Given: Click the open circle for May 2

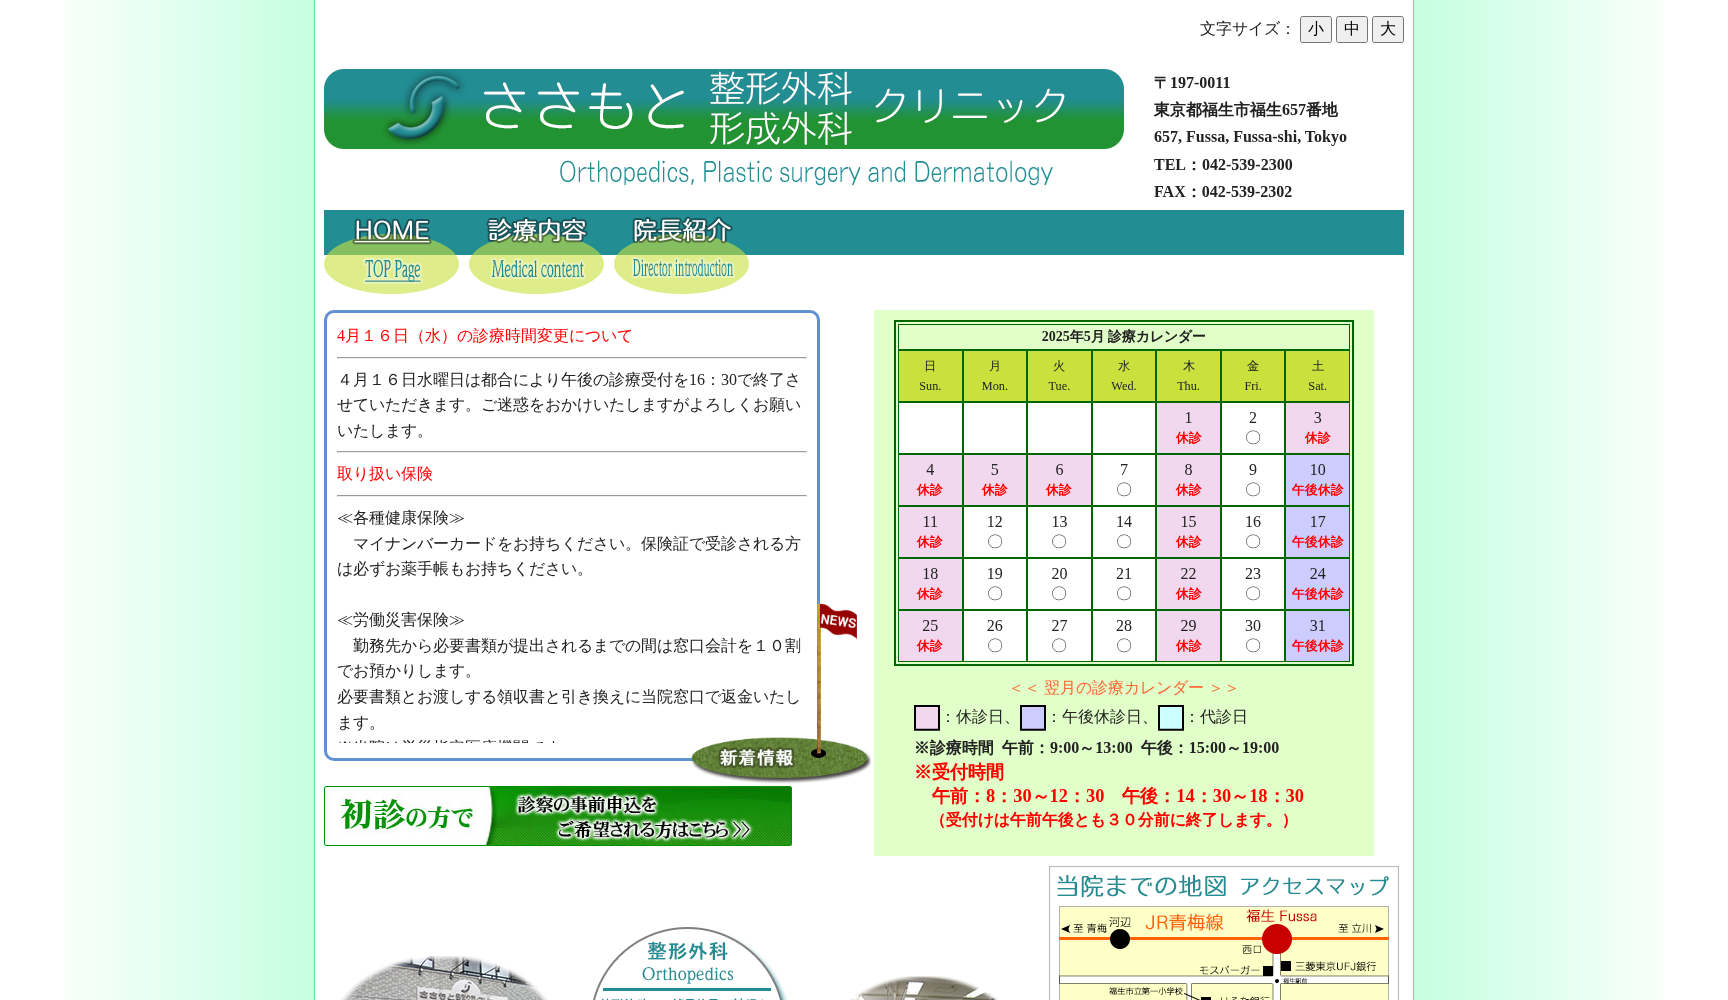Looking at the screenshot, I should (x=1253, y=438).
